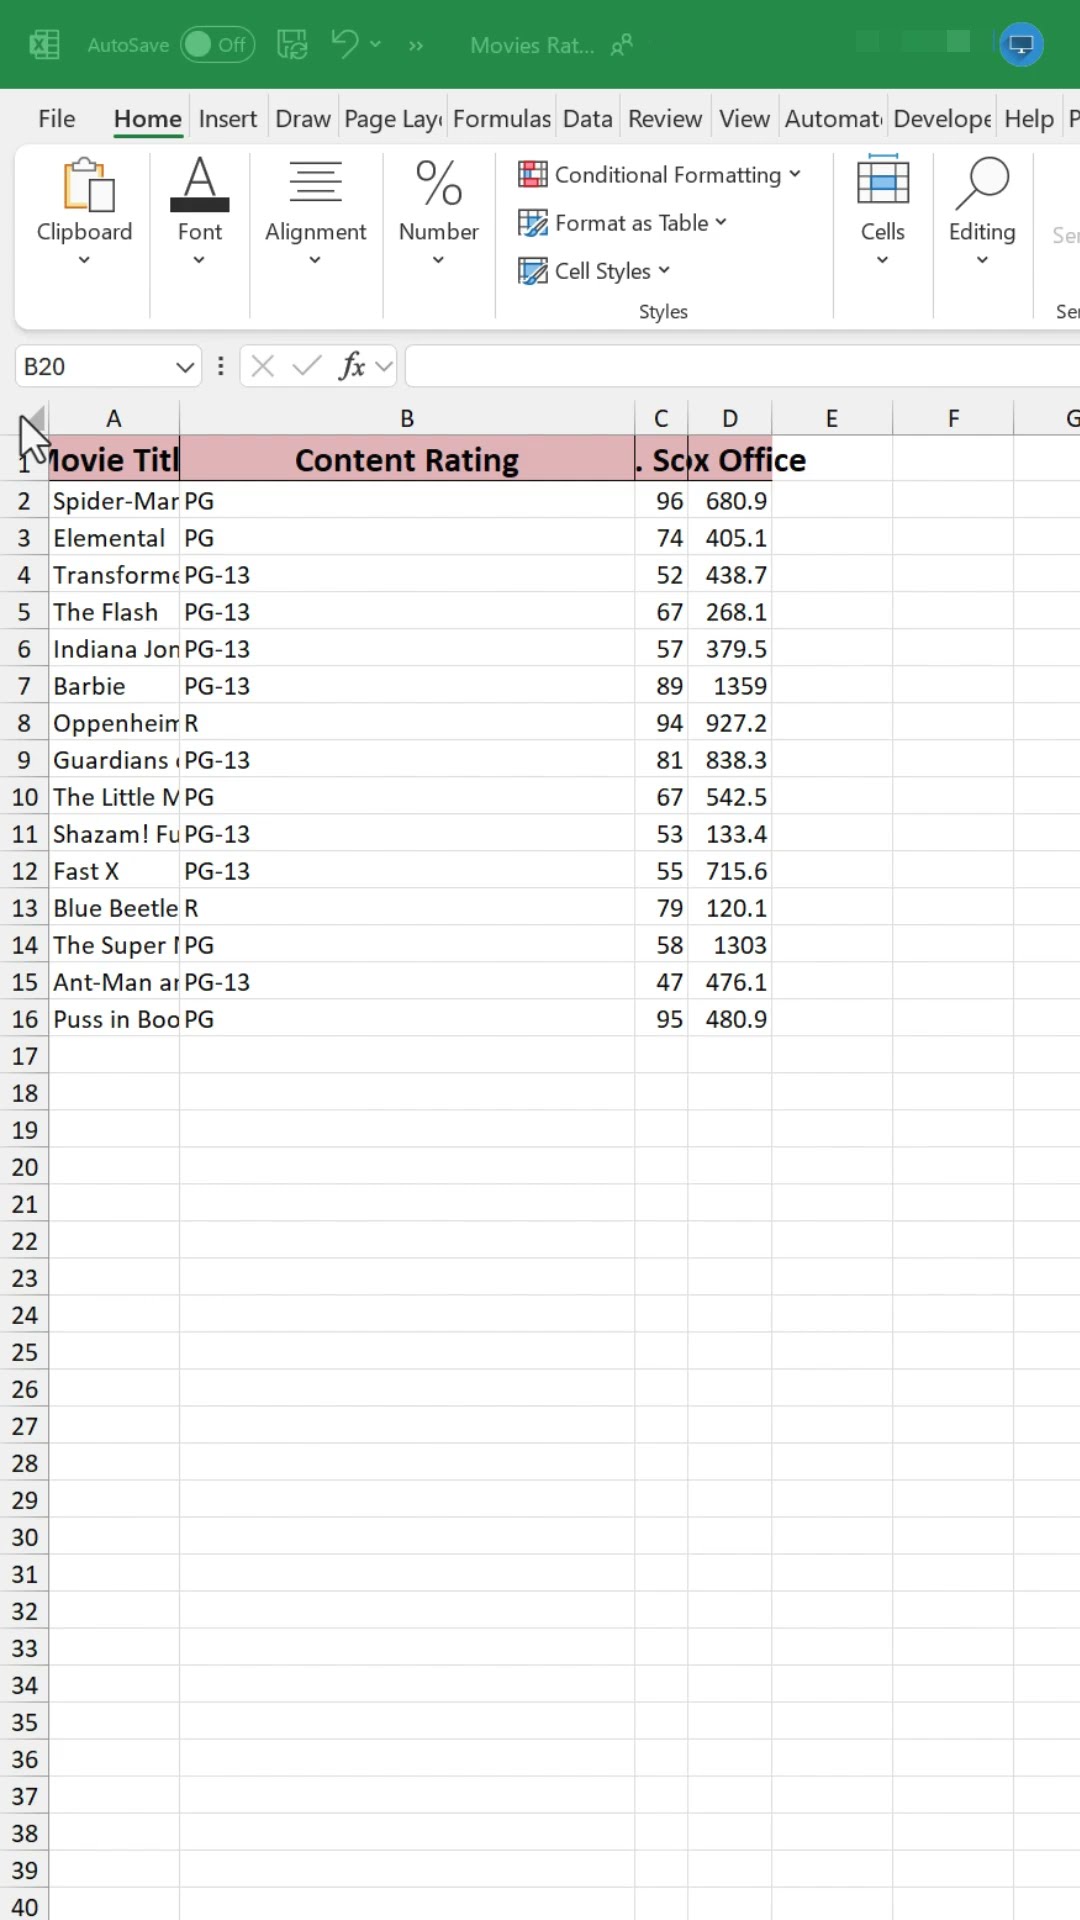Click Fast X title cell
The height and width of the screenshot is (1920, 1080).
pos(114,871)
